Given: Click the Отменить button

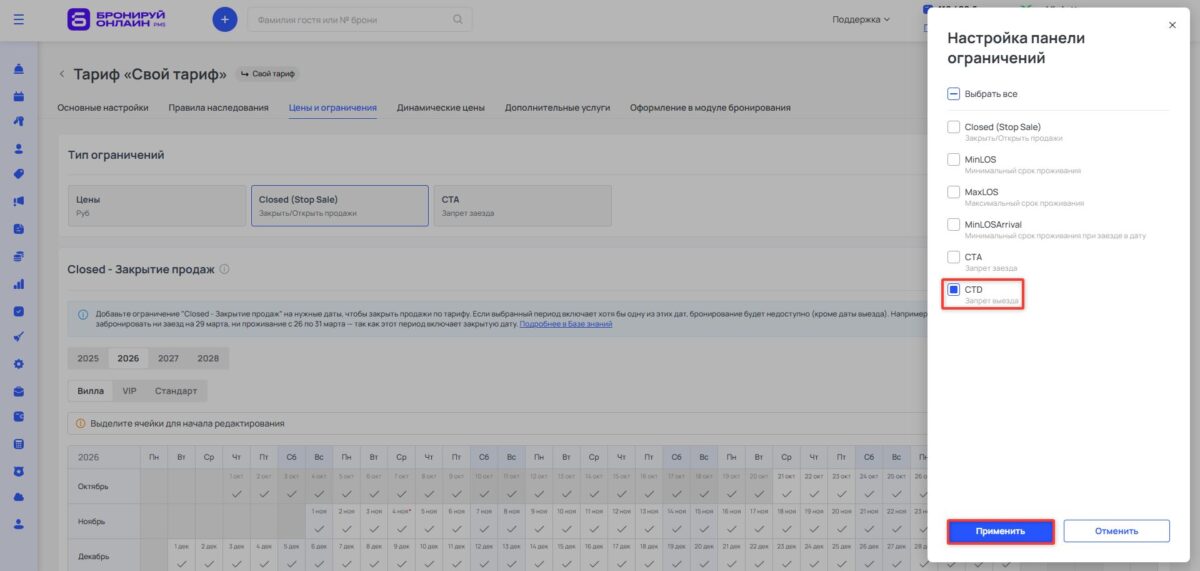Looking at the screenshot, I should click(x=1116, y=531).
